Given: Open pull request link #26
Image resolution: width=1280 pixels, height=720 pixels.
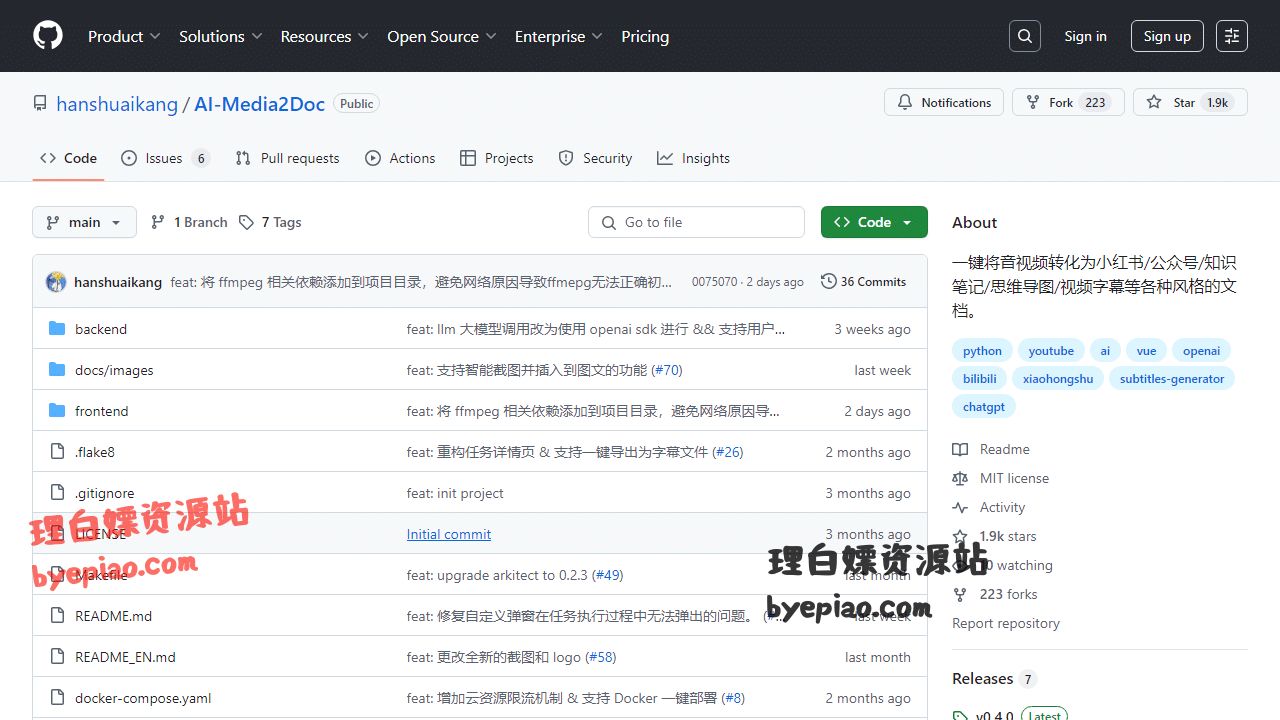Looking at the screenshot, I should pos(728,452).
